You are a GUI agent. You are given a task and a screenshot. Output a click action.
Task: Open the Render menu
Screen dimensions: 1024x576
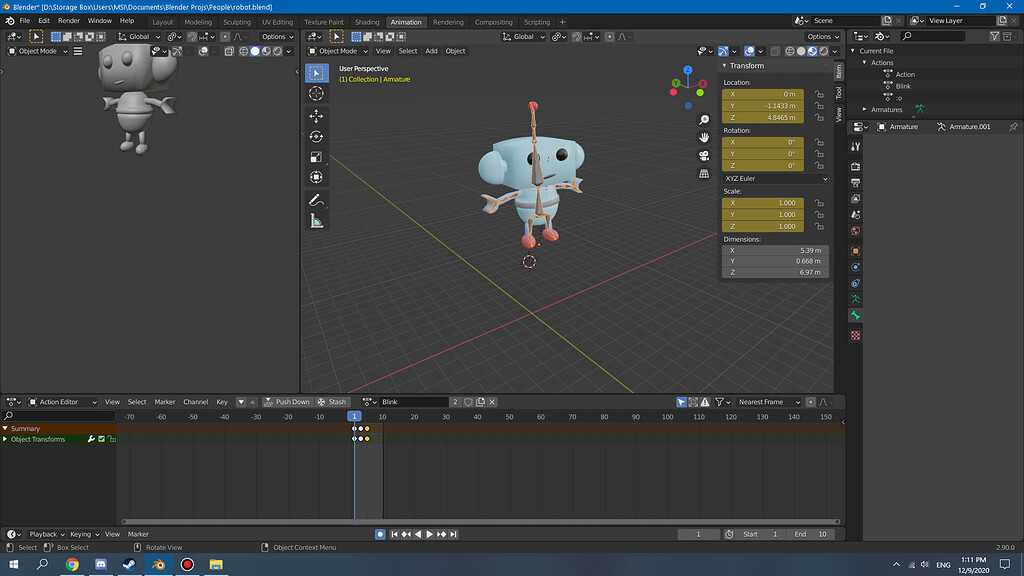coord(69,21)
